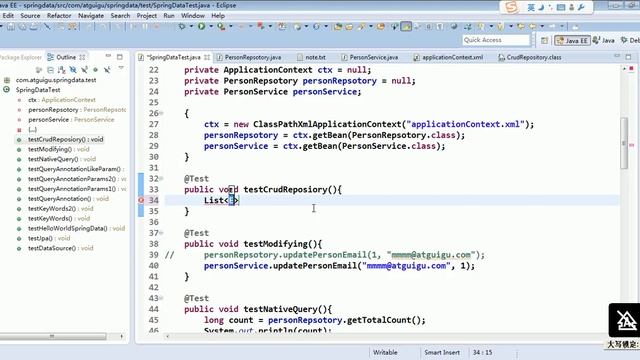Select ctx : ApplicationContext field in Outline

tap(62, 100)
